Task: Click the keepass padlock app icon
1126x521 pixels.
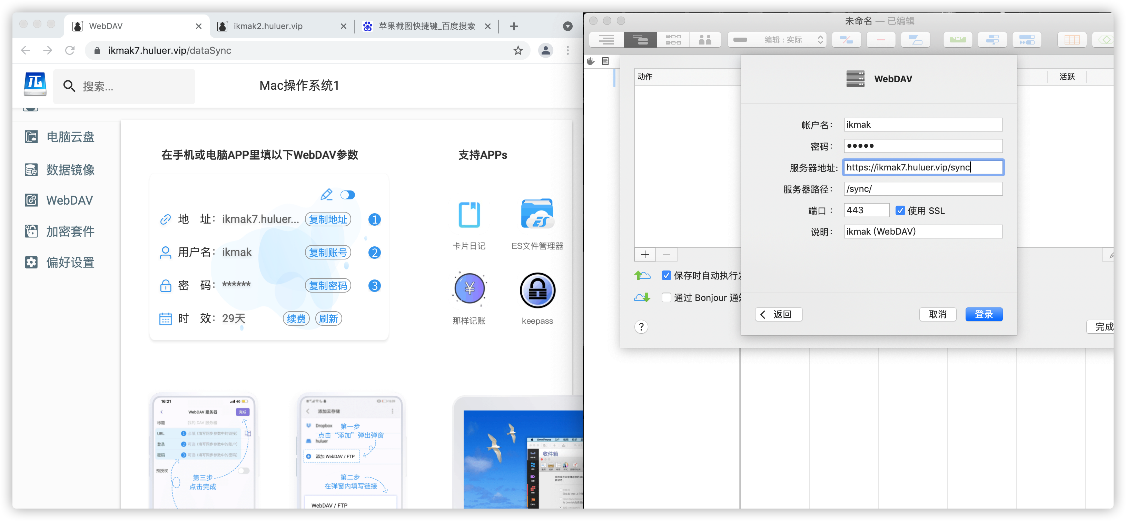Action: (x=537, y=290)
